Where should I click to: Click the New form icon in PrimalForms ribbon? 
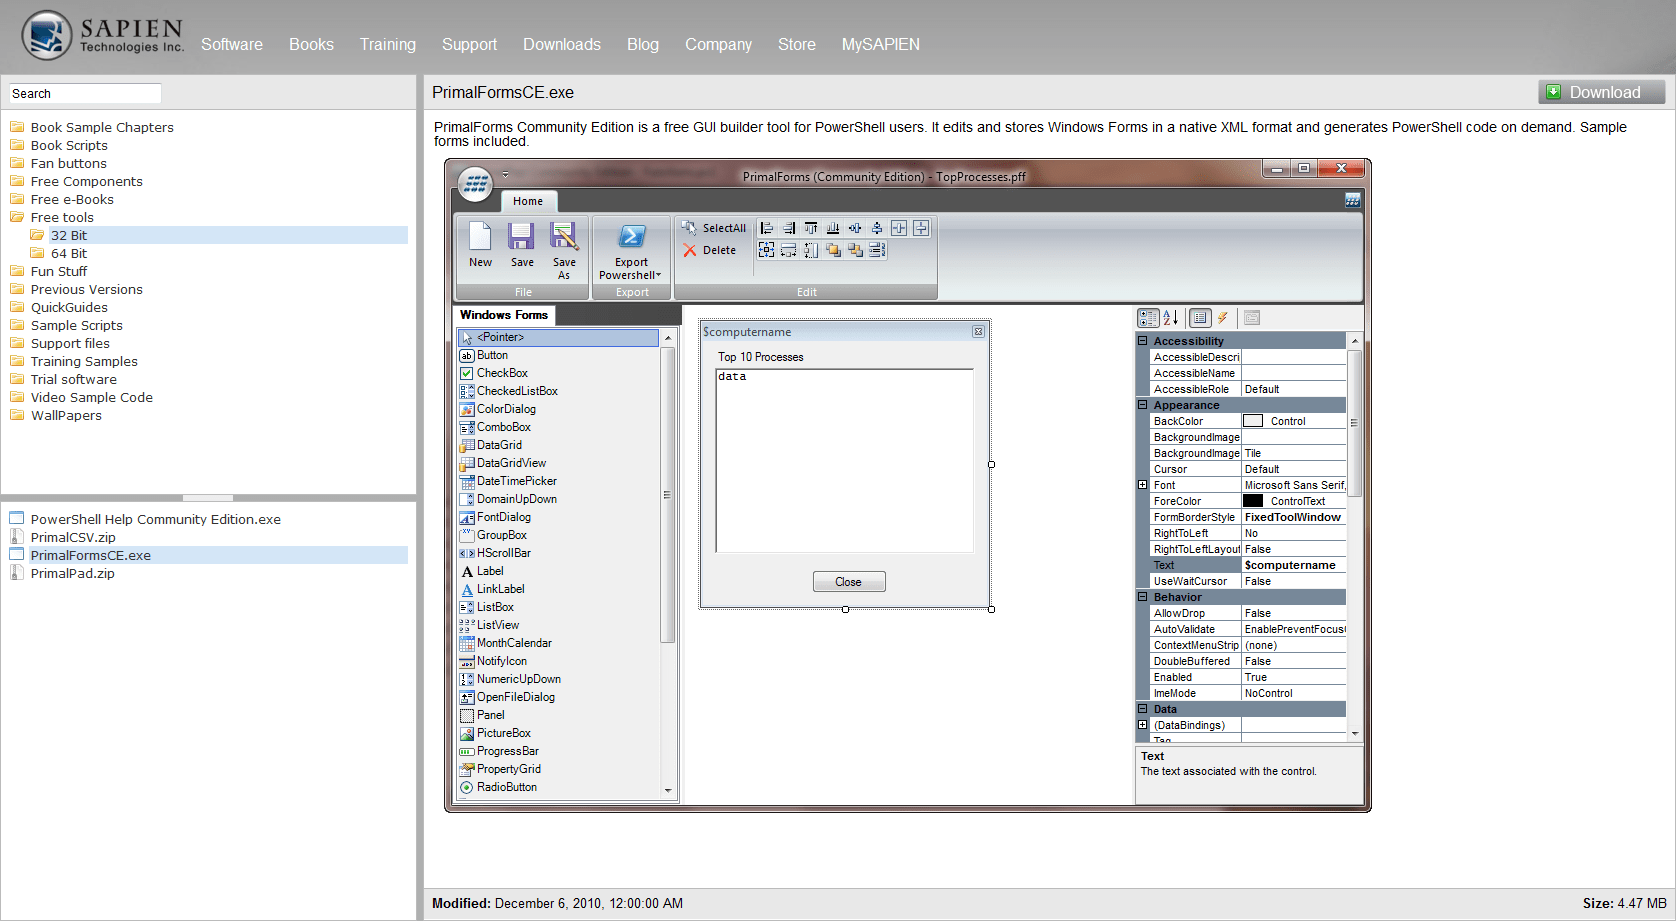point(480,236)
